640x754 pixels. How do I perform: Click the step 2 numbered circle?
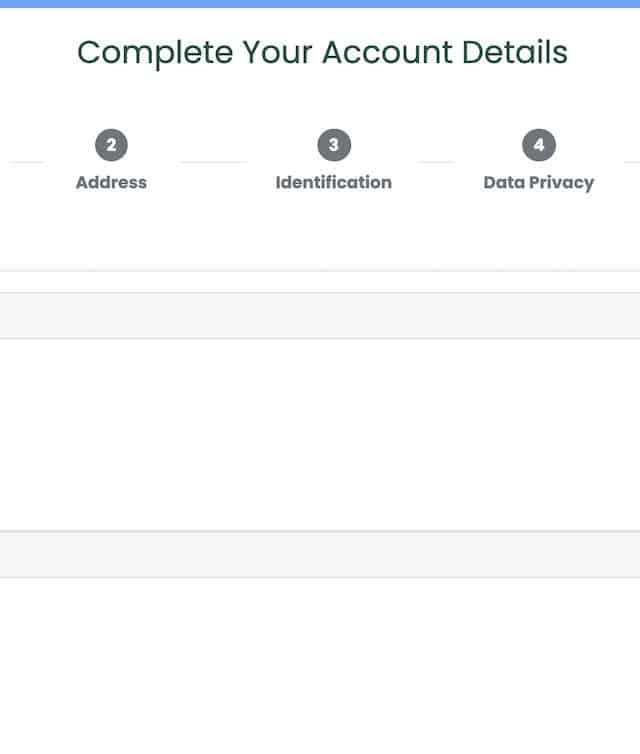click(x=111, y=146)
